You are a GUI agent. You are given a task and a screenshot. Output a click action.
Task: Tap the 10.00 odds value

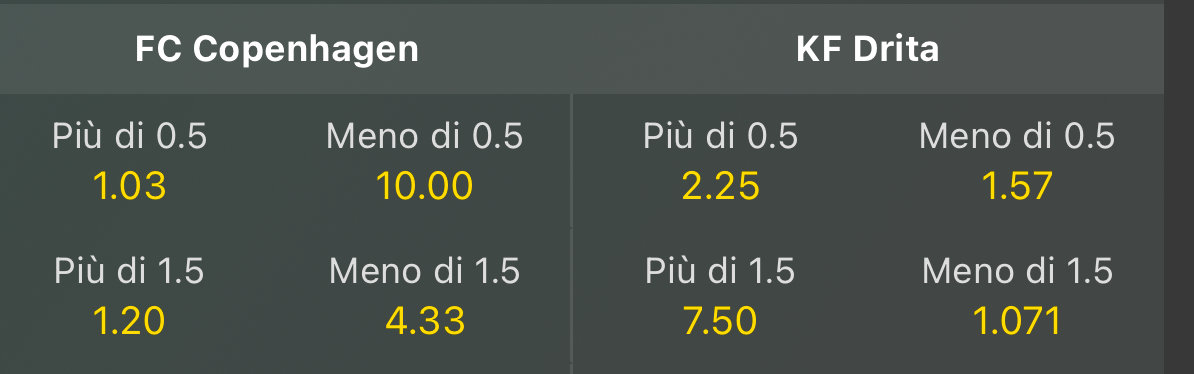pyautogui.click(x=424, y=187)
